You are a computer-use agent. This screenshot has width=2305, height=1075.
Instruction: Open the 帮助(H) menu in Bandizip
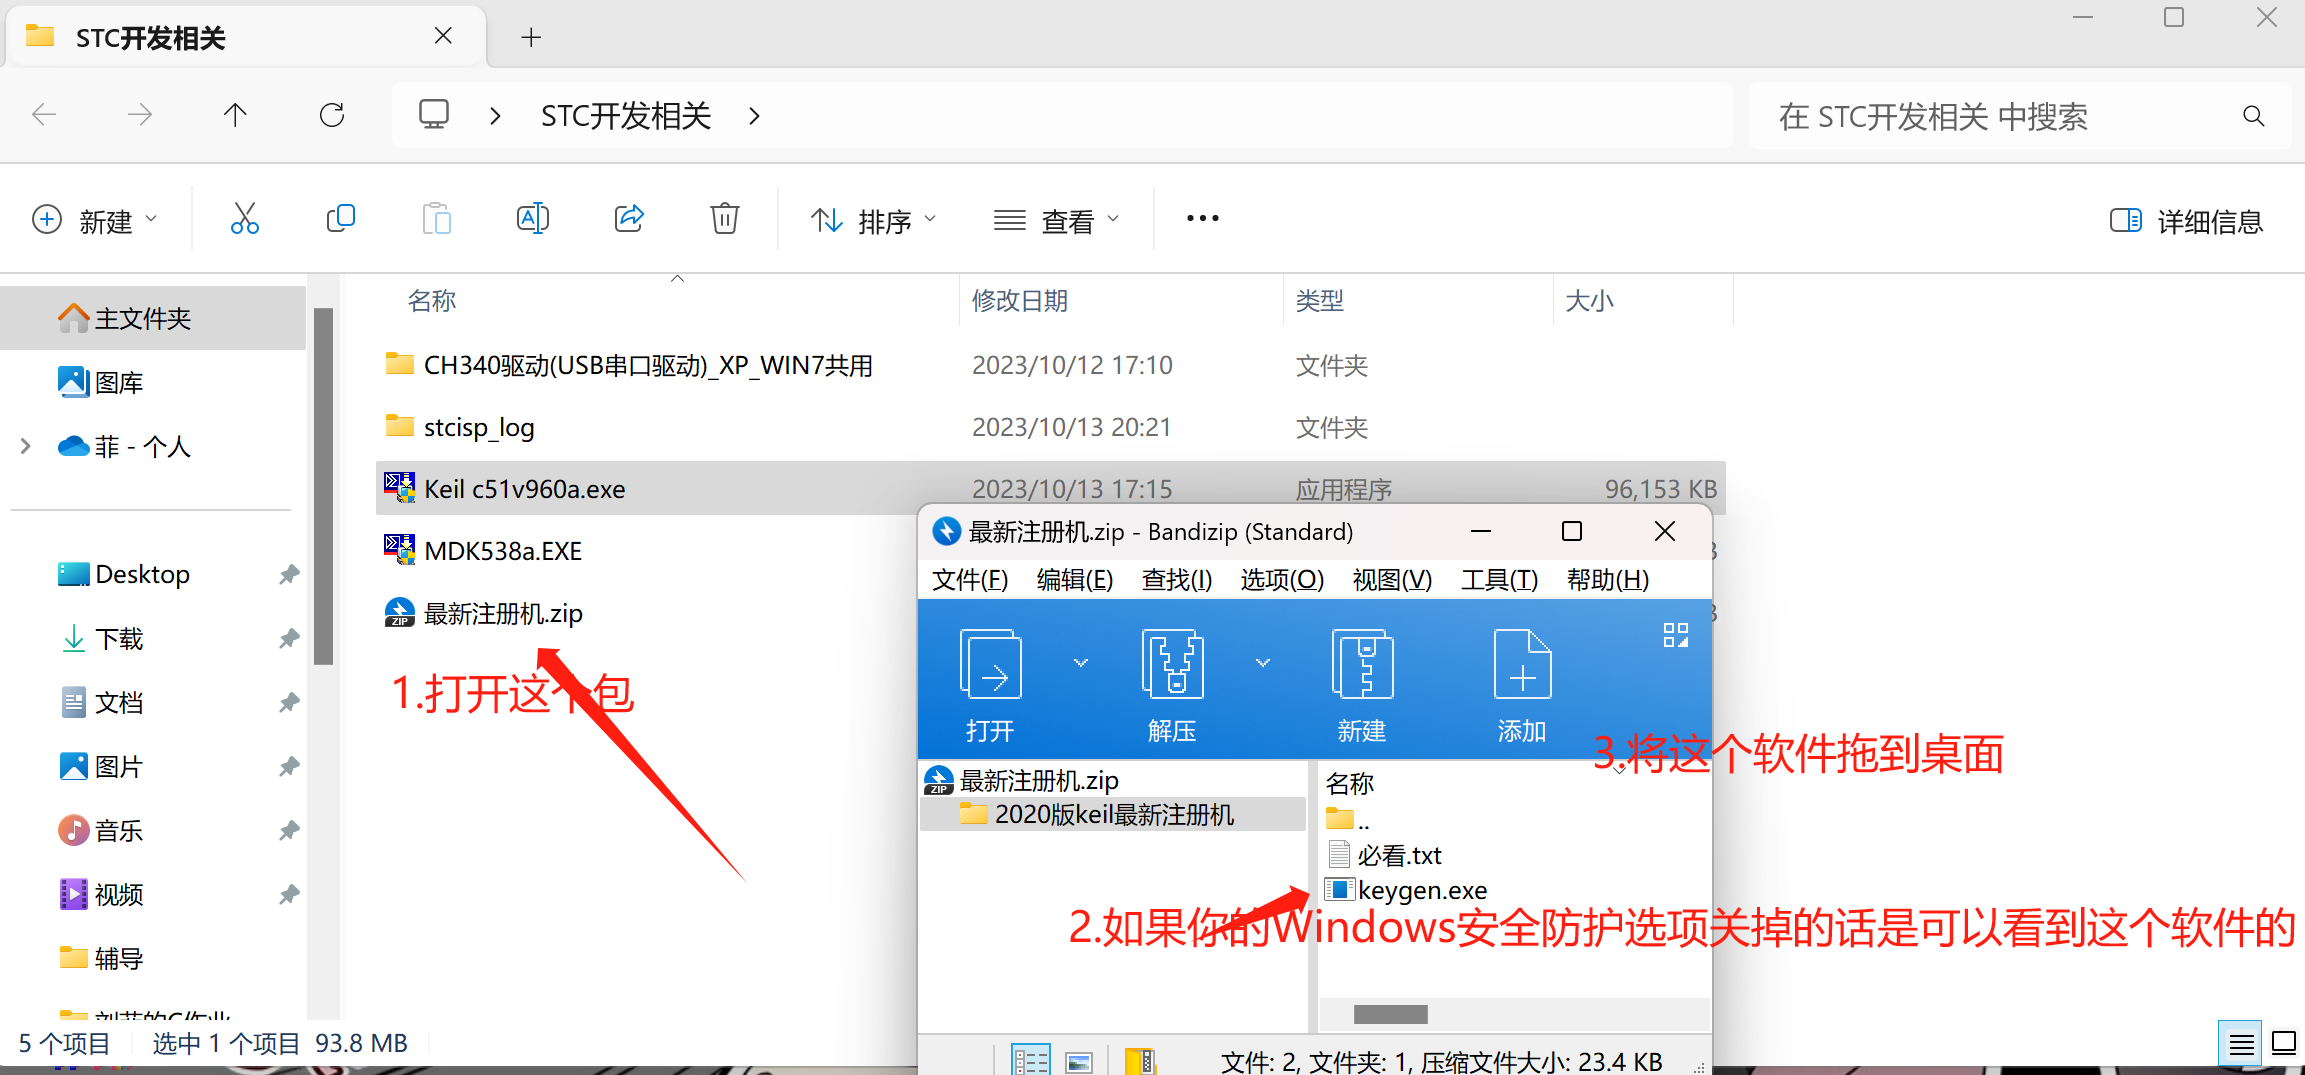click(1607, 580)
